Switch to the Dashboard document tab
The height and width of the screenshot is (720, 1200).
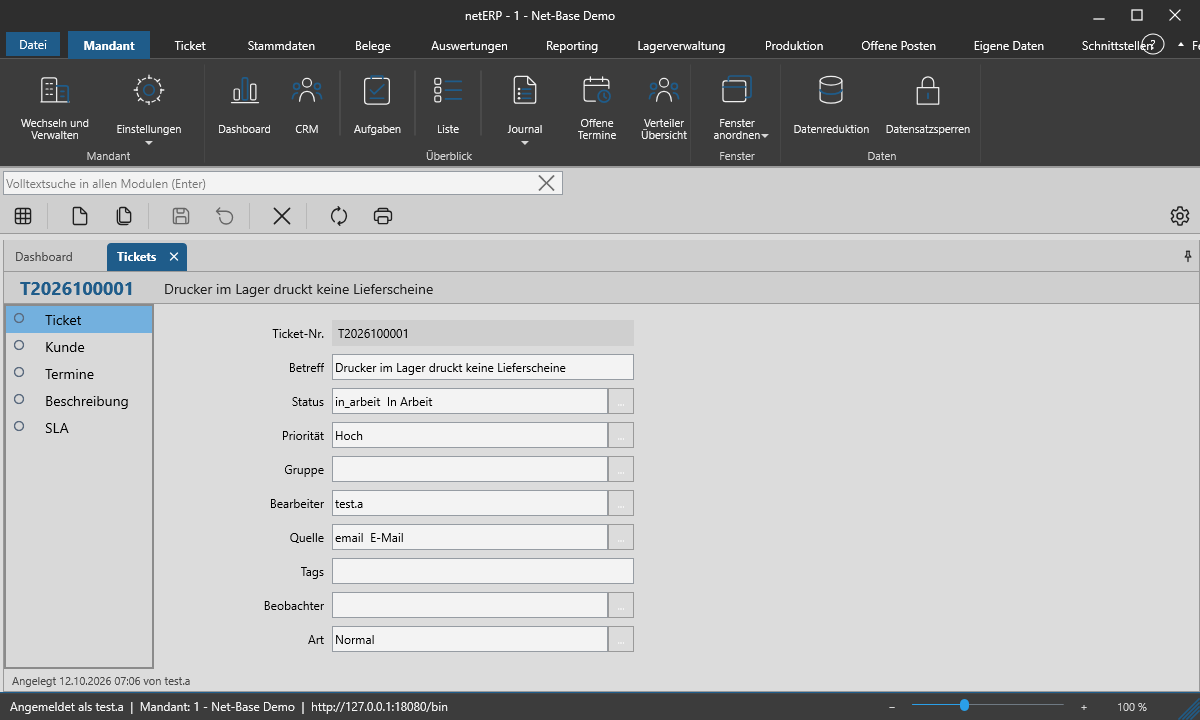tap(44, 257)
